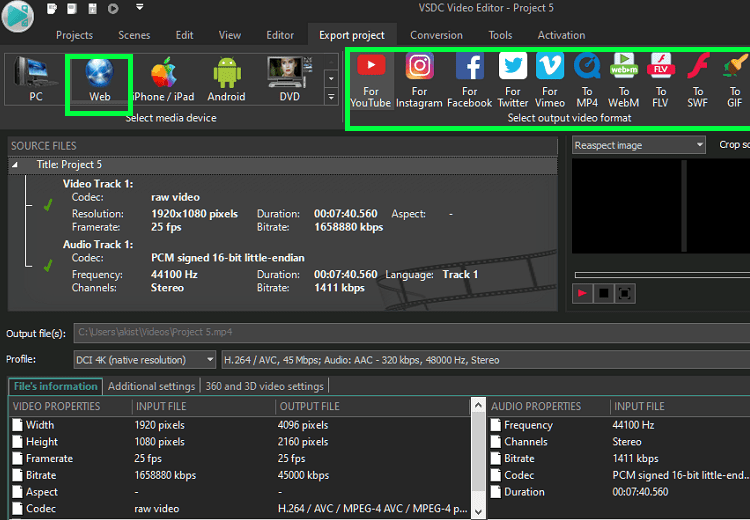Switch to File's information tab
The height and width of the screenshot is (520, 750).
[x=55, y=386]
